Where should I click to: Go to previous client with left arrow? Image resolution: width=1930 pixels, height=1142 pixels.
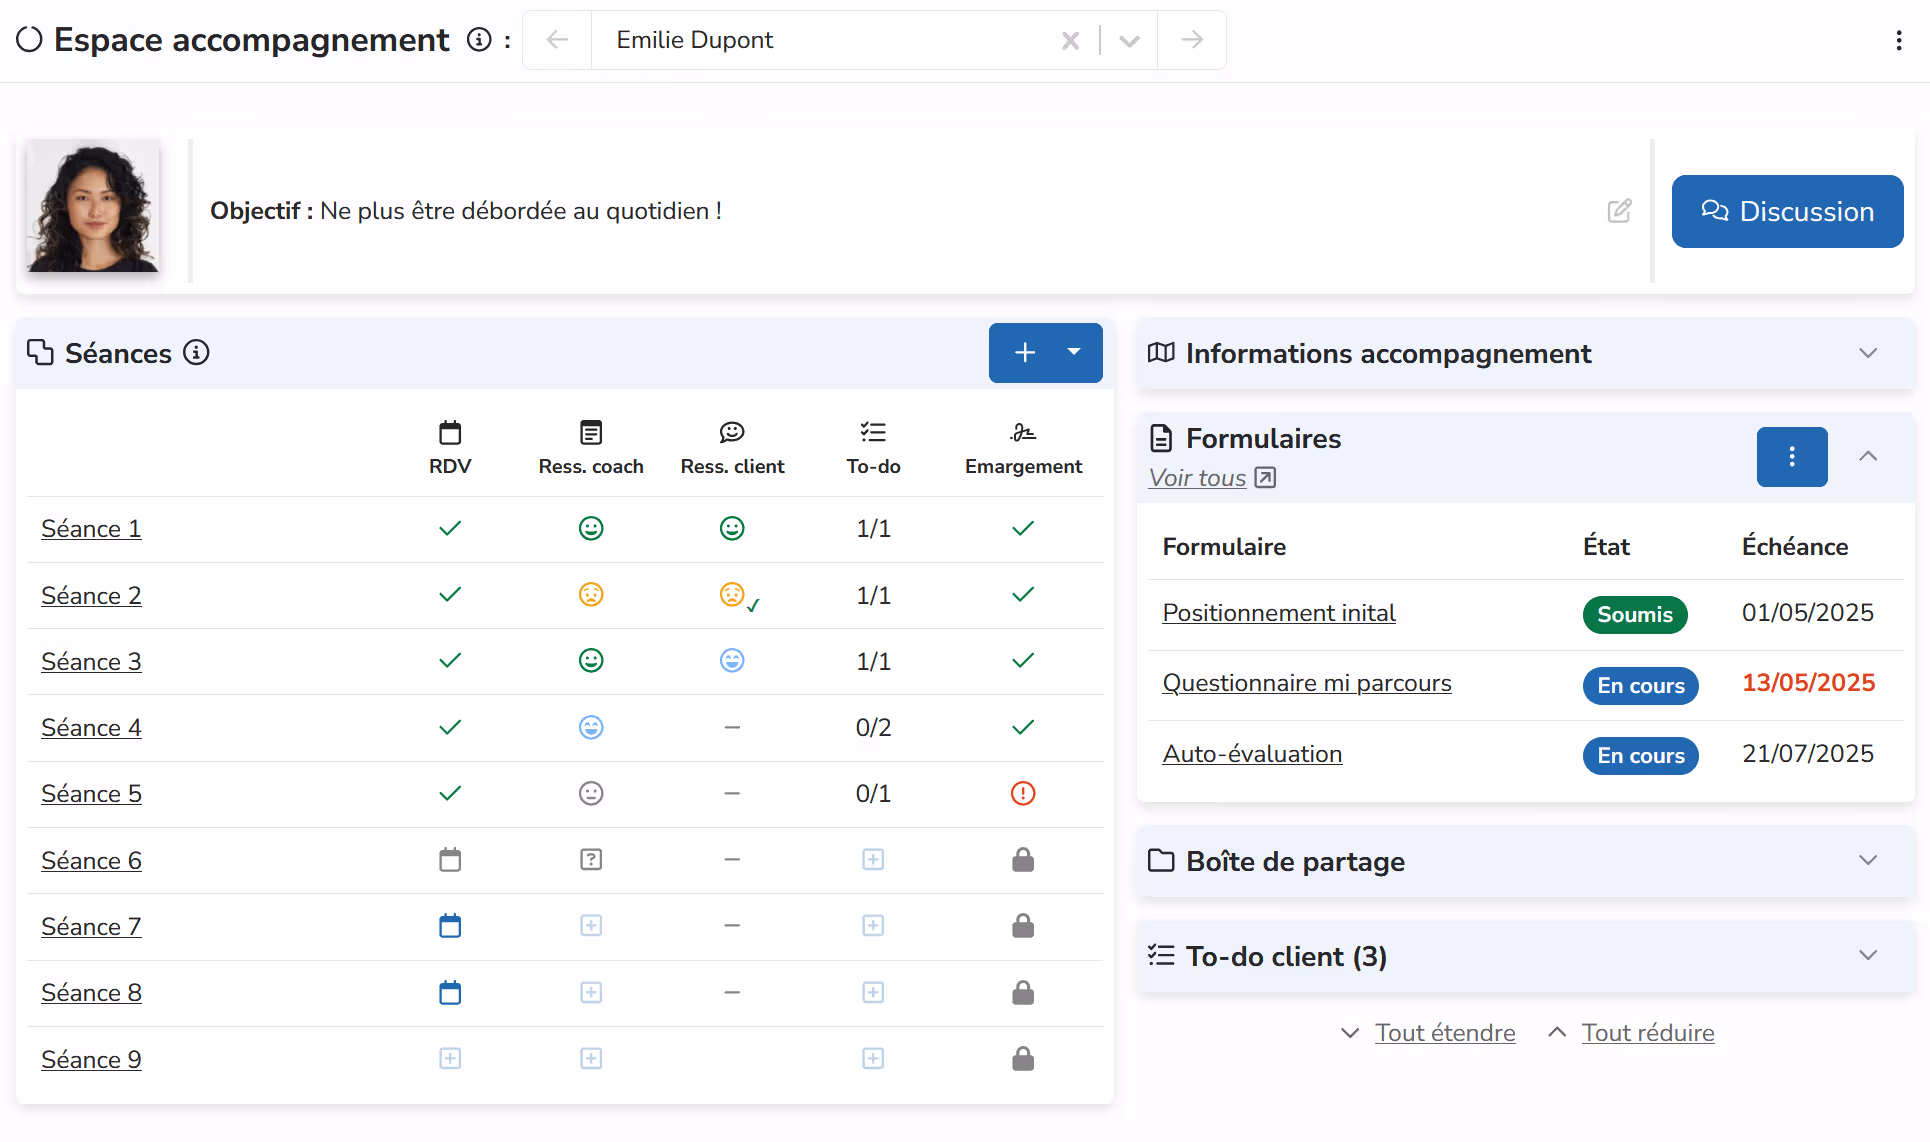[x=557, y=40]
